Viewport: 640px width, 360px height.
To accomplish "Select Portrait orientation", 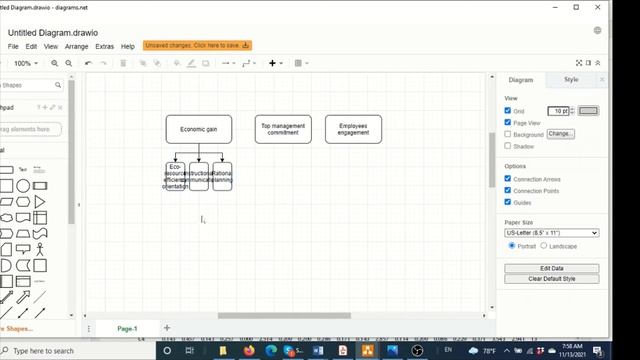I will coord(511,245).
